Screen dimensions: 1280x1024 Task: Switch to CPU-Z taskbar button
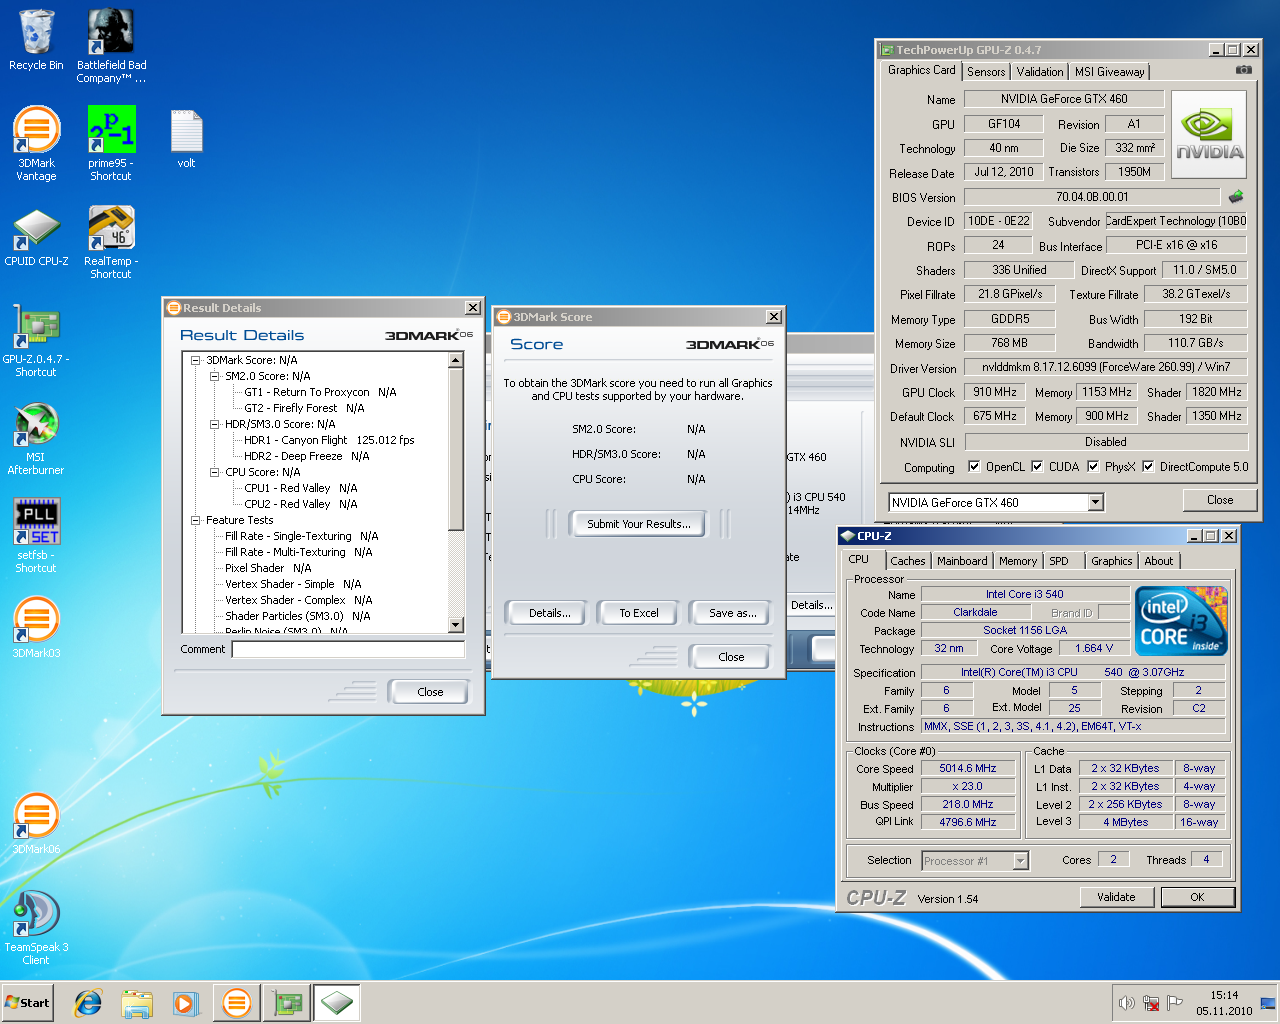(337, 1003)
